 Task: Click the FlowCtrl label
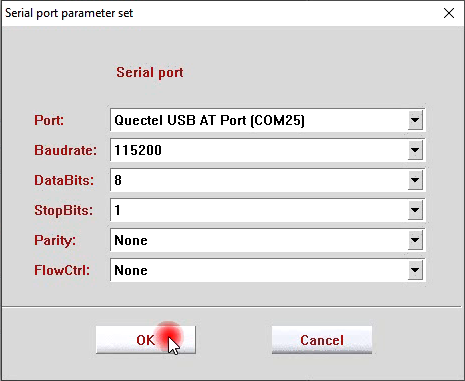tap(62, 270)
